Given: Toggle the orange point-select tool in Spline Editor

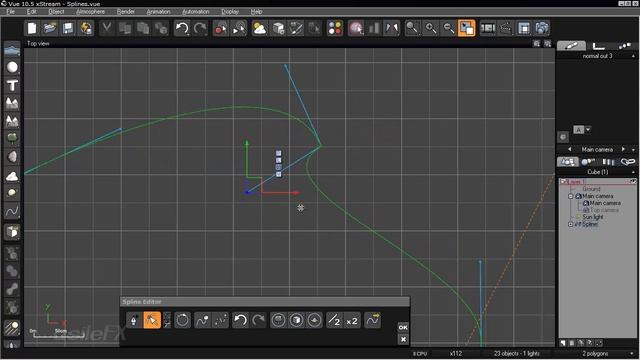Looking at the screenshot, I should click(x=152, y=320).
